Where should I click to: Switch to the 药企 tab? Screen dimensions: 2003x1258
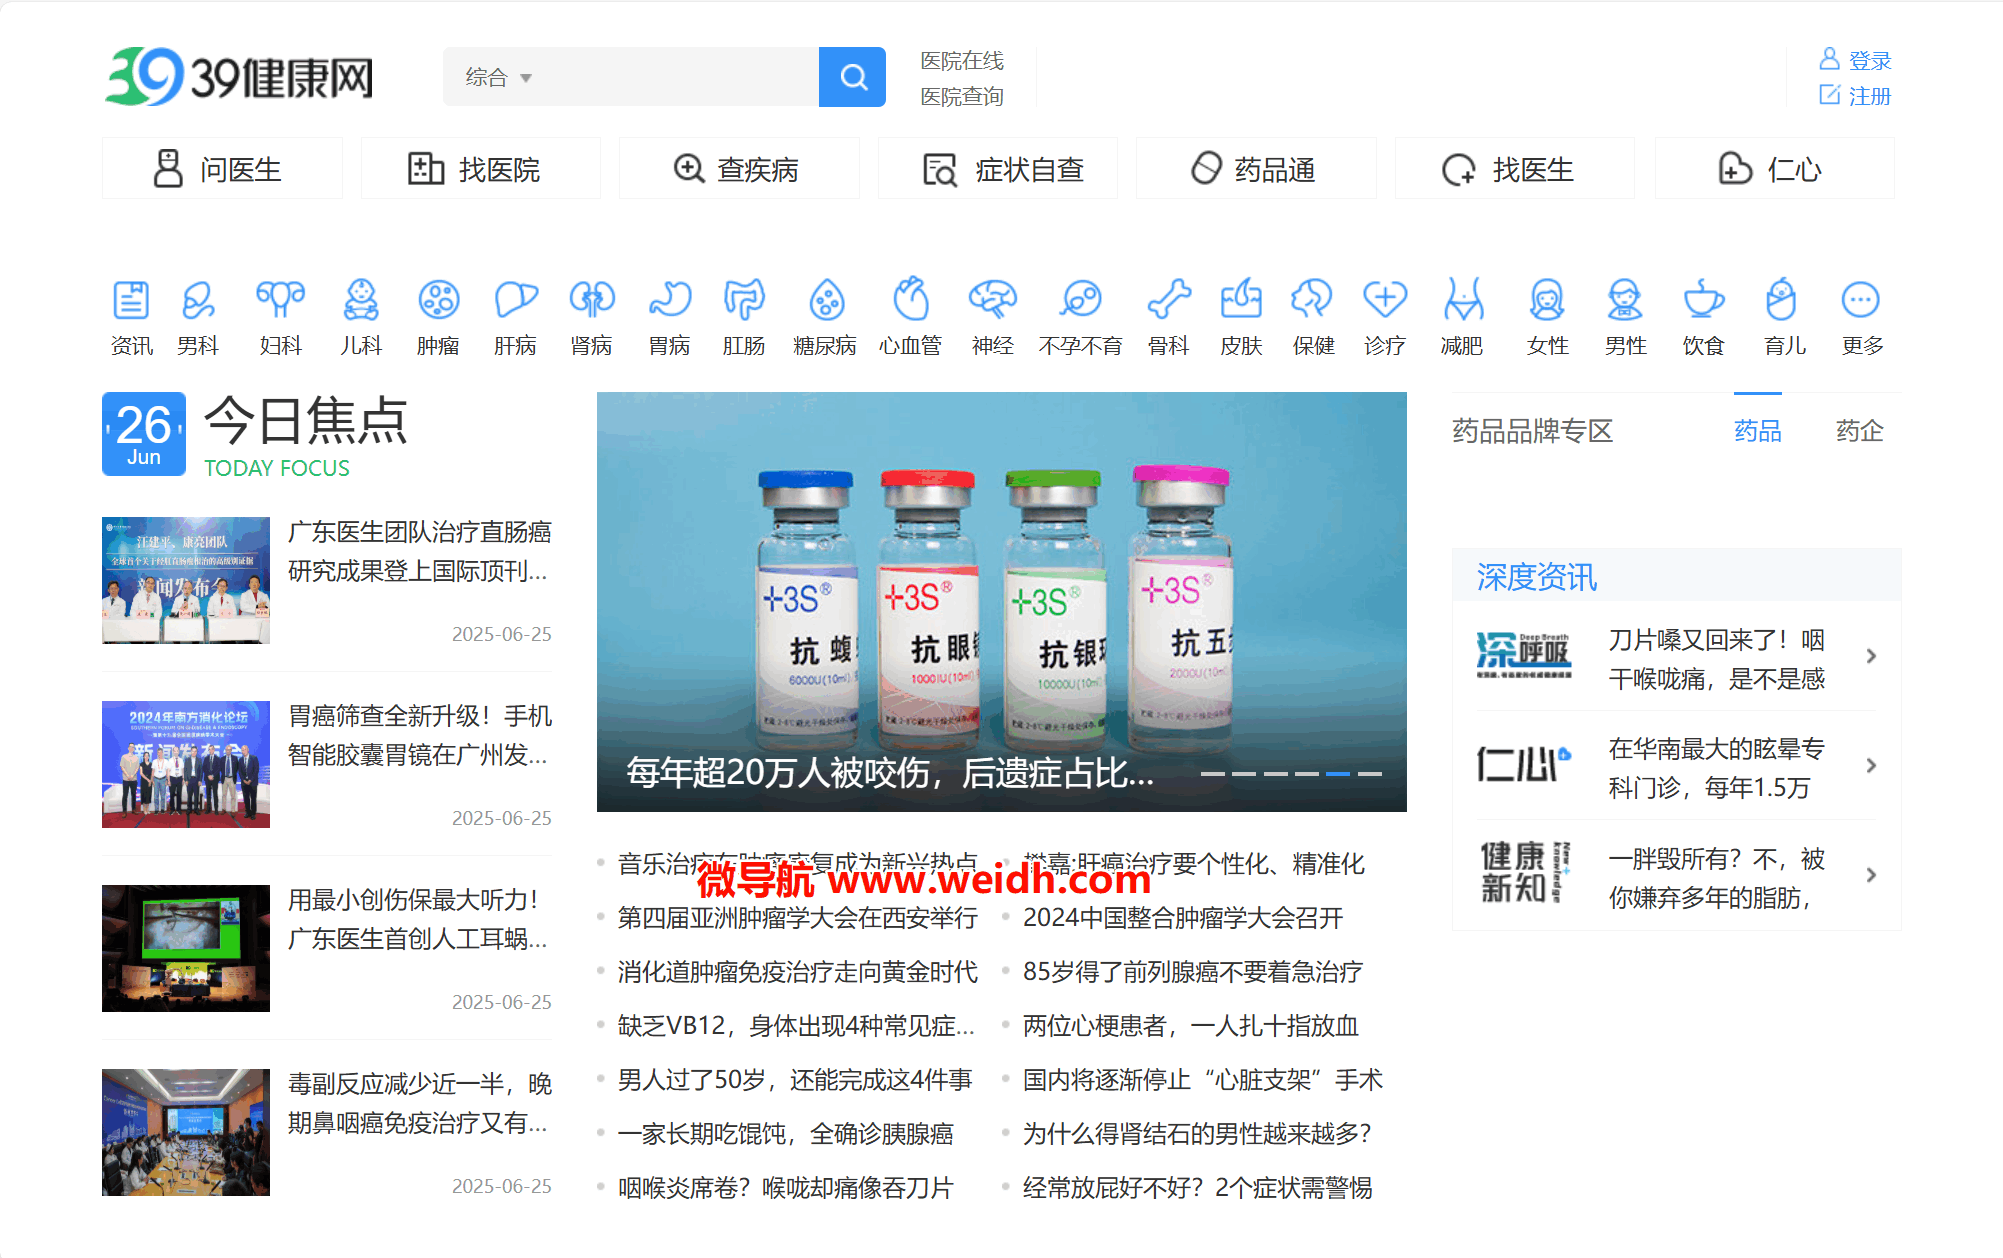[1860, 431]
